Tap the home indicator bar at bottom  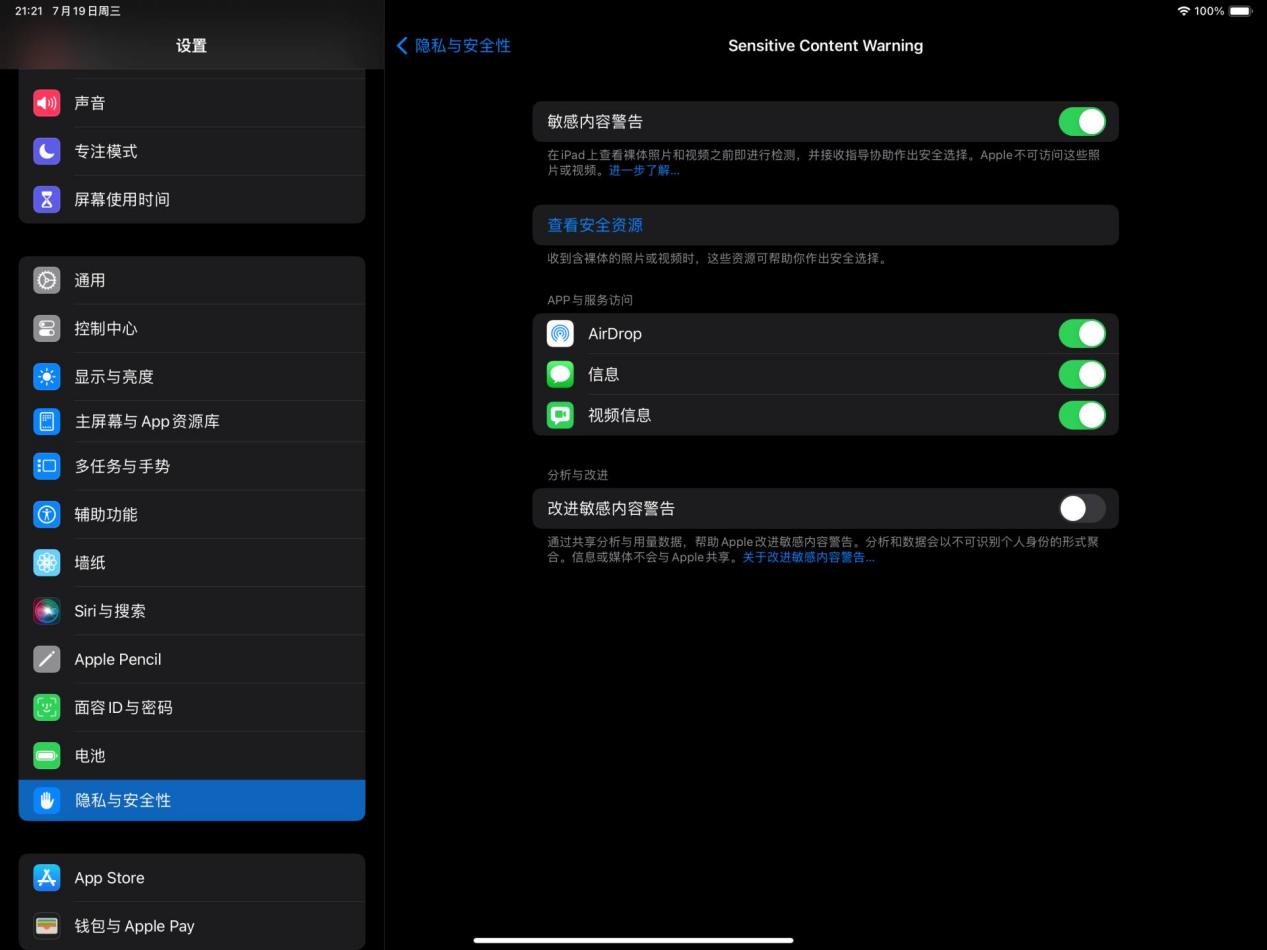click(633, 939)
